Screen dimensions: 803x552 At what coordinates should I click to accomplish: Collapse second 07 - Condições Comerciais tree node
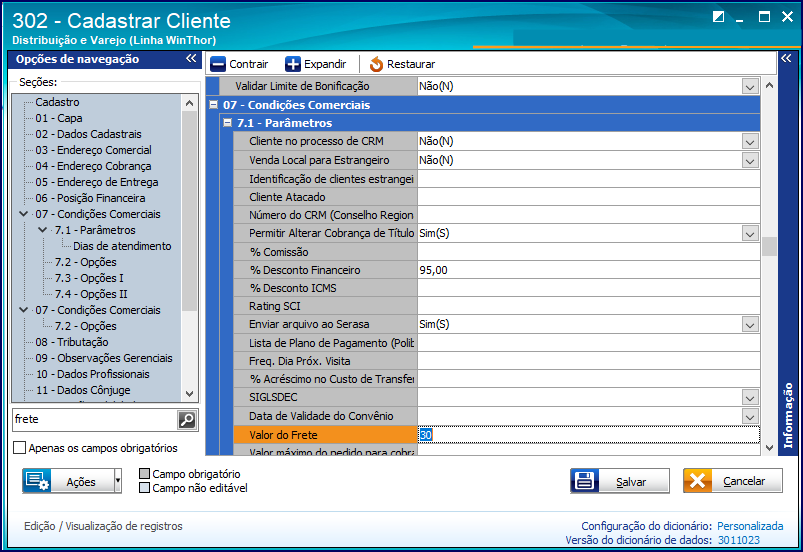(x=24, y=310)
